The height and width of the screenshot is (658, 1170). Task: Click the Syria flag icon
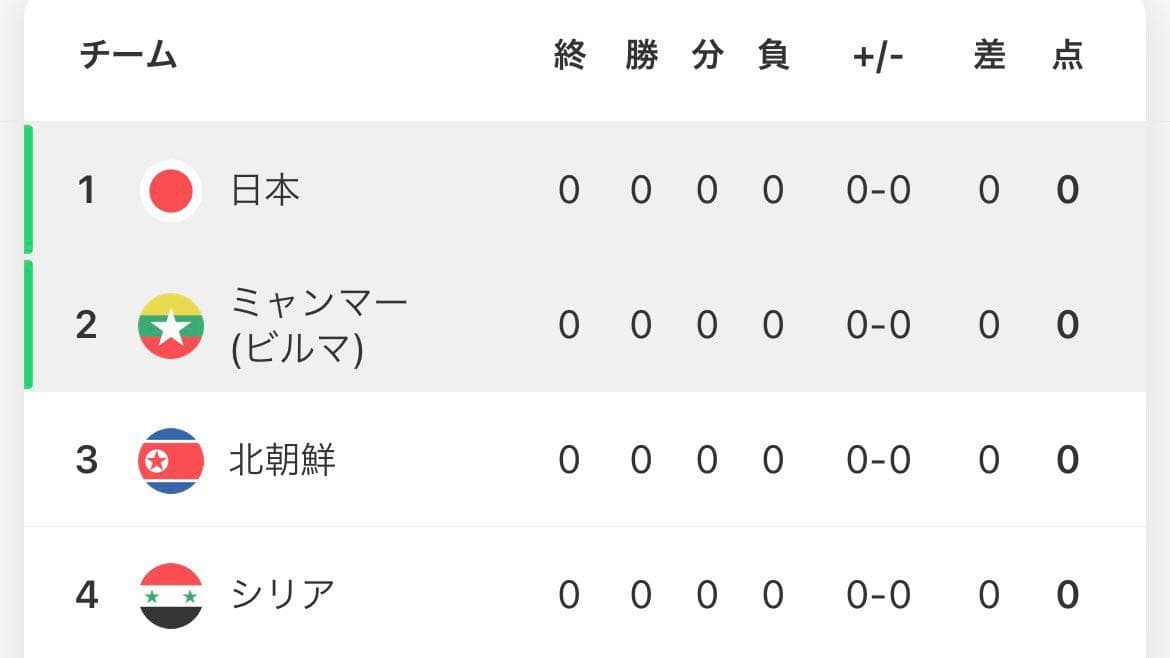pyautogui.click(x=171, y=595)
